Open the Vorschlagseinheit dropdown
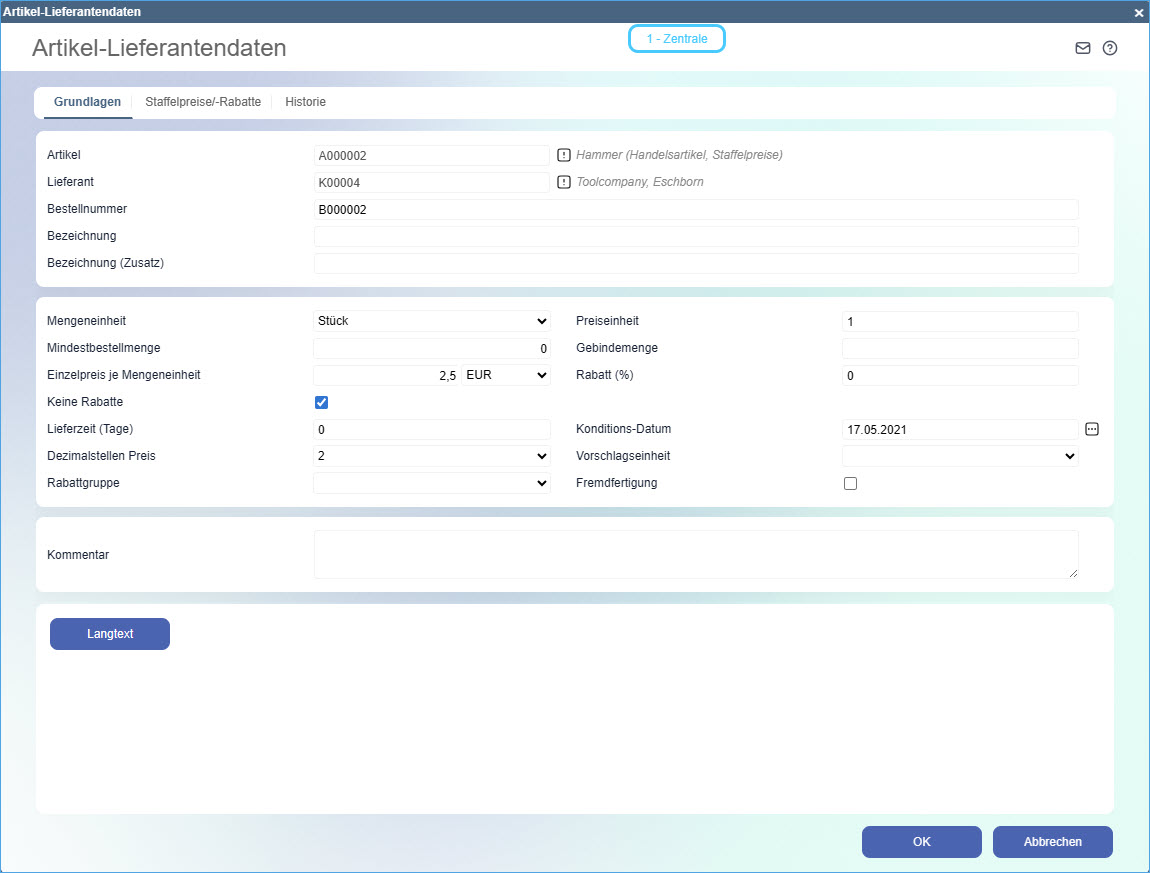The height and width of the screenshot is (873, 1150). point(959,456)
